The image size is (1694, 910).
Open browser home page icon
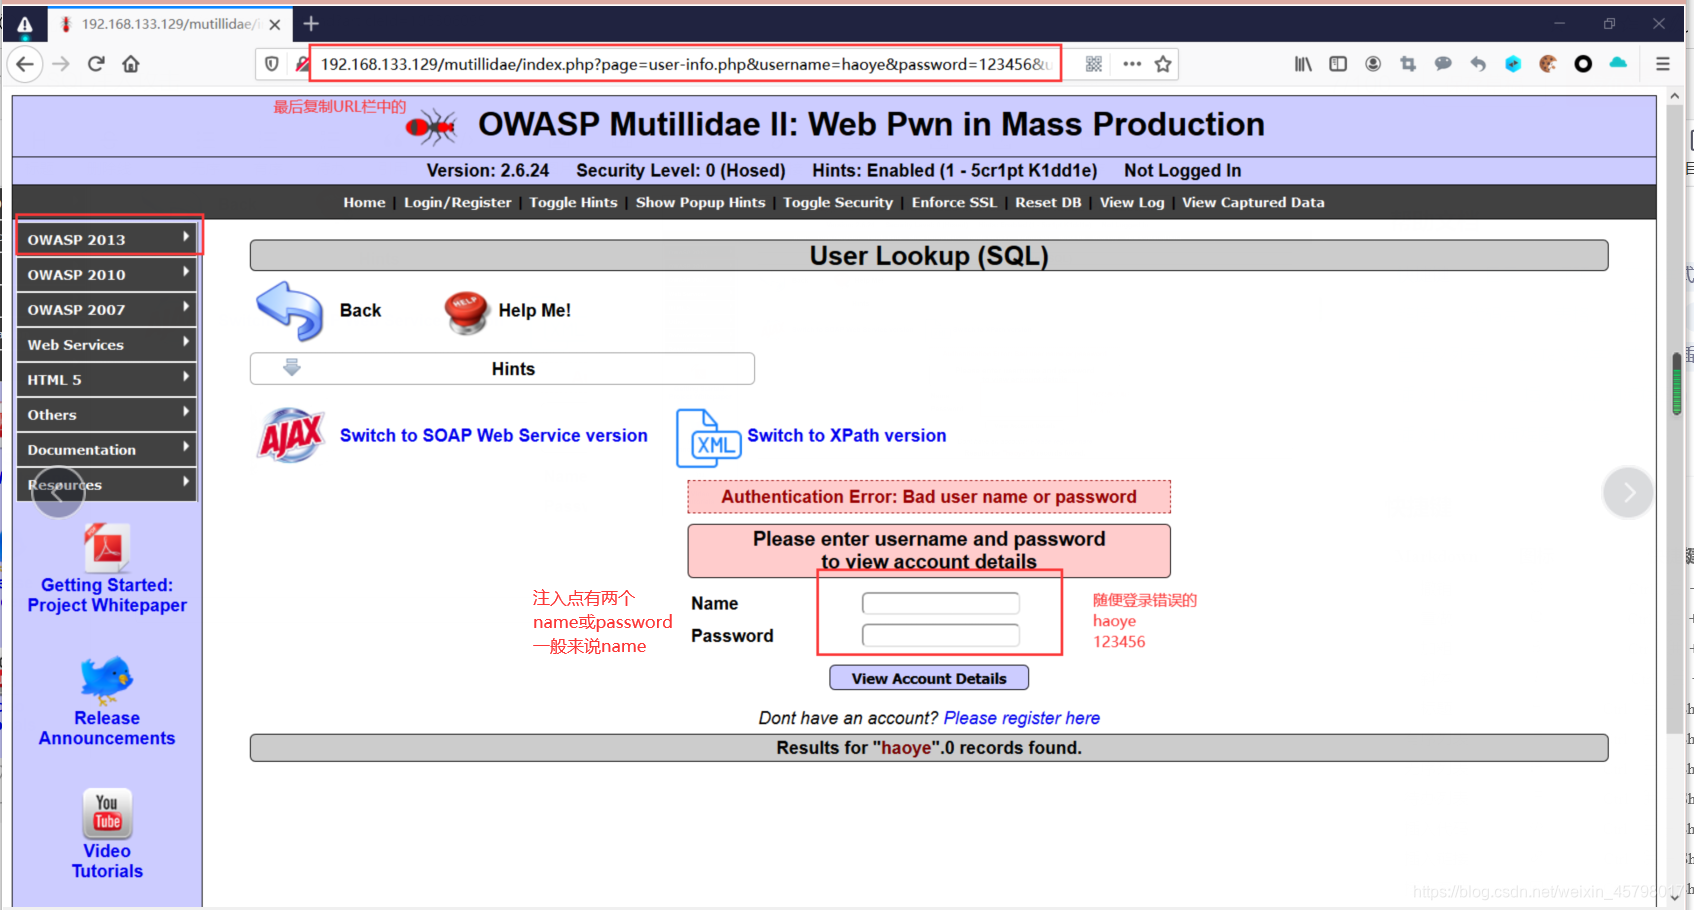[131, 64]
